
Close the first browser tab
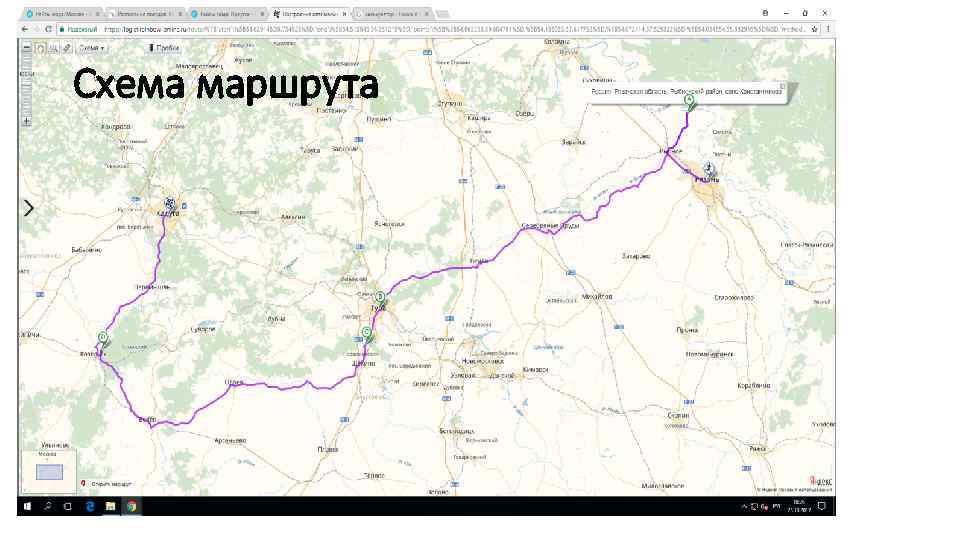(x=97, y=13)
